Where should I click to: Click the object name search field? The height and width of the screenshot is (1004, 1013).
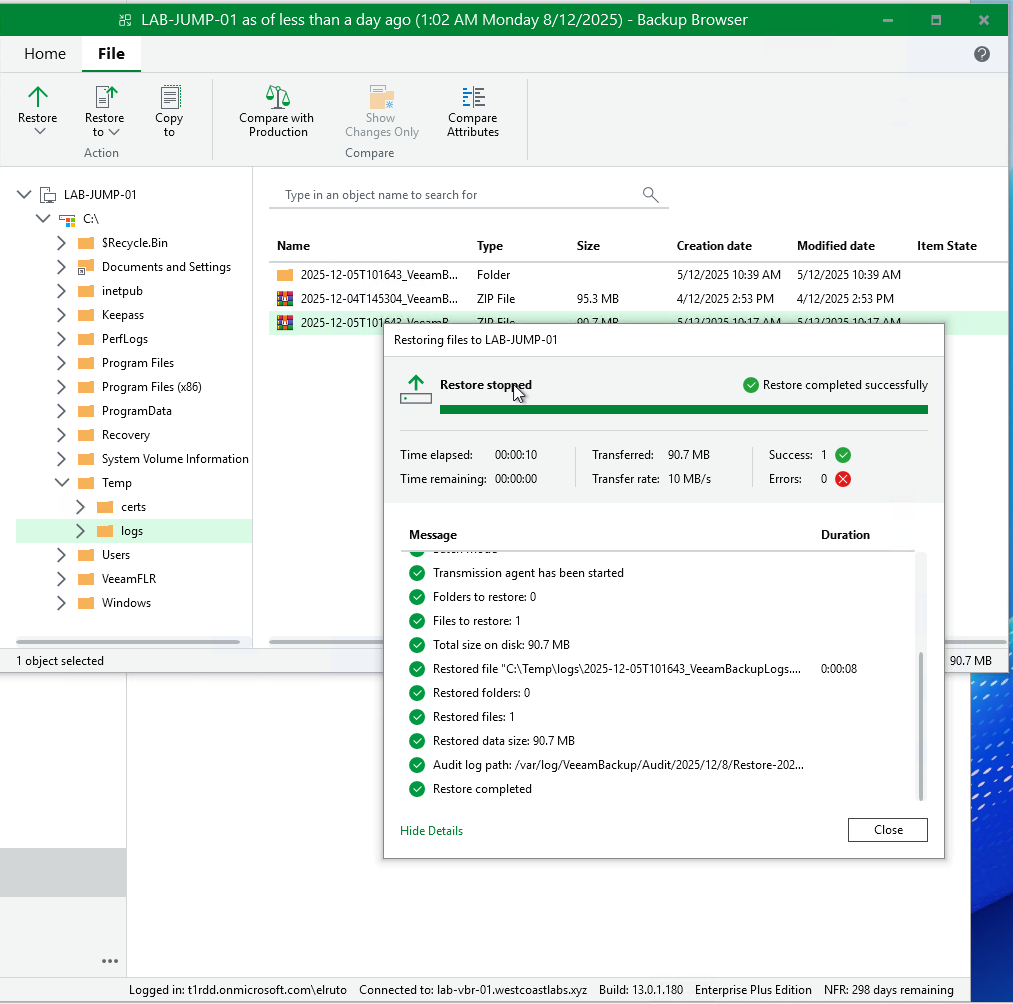455,195
